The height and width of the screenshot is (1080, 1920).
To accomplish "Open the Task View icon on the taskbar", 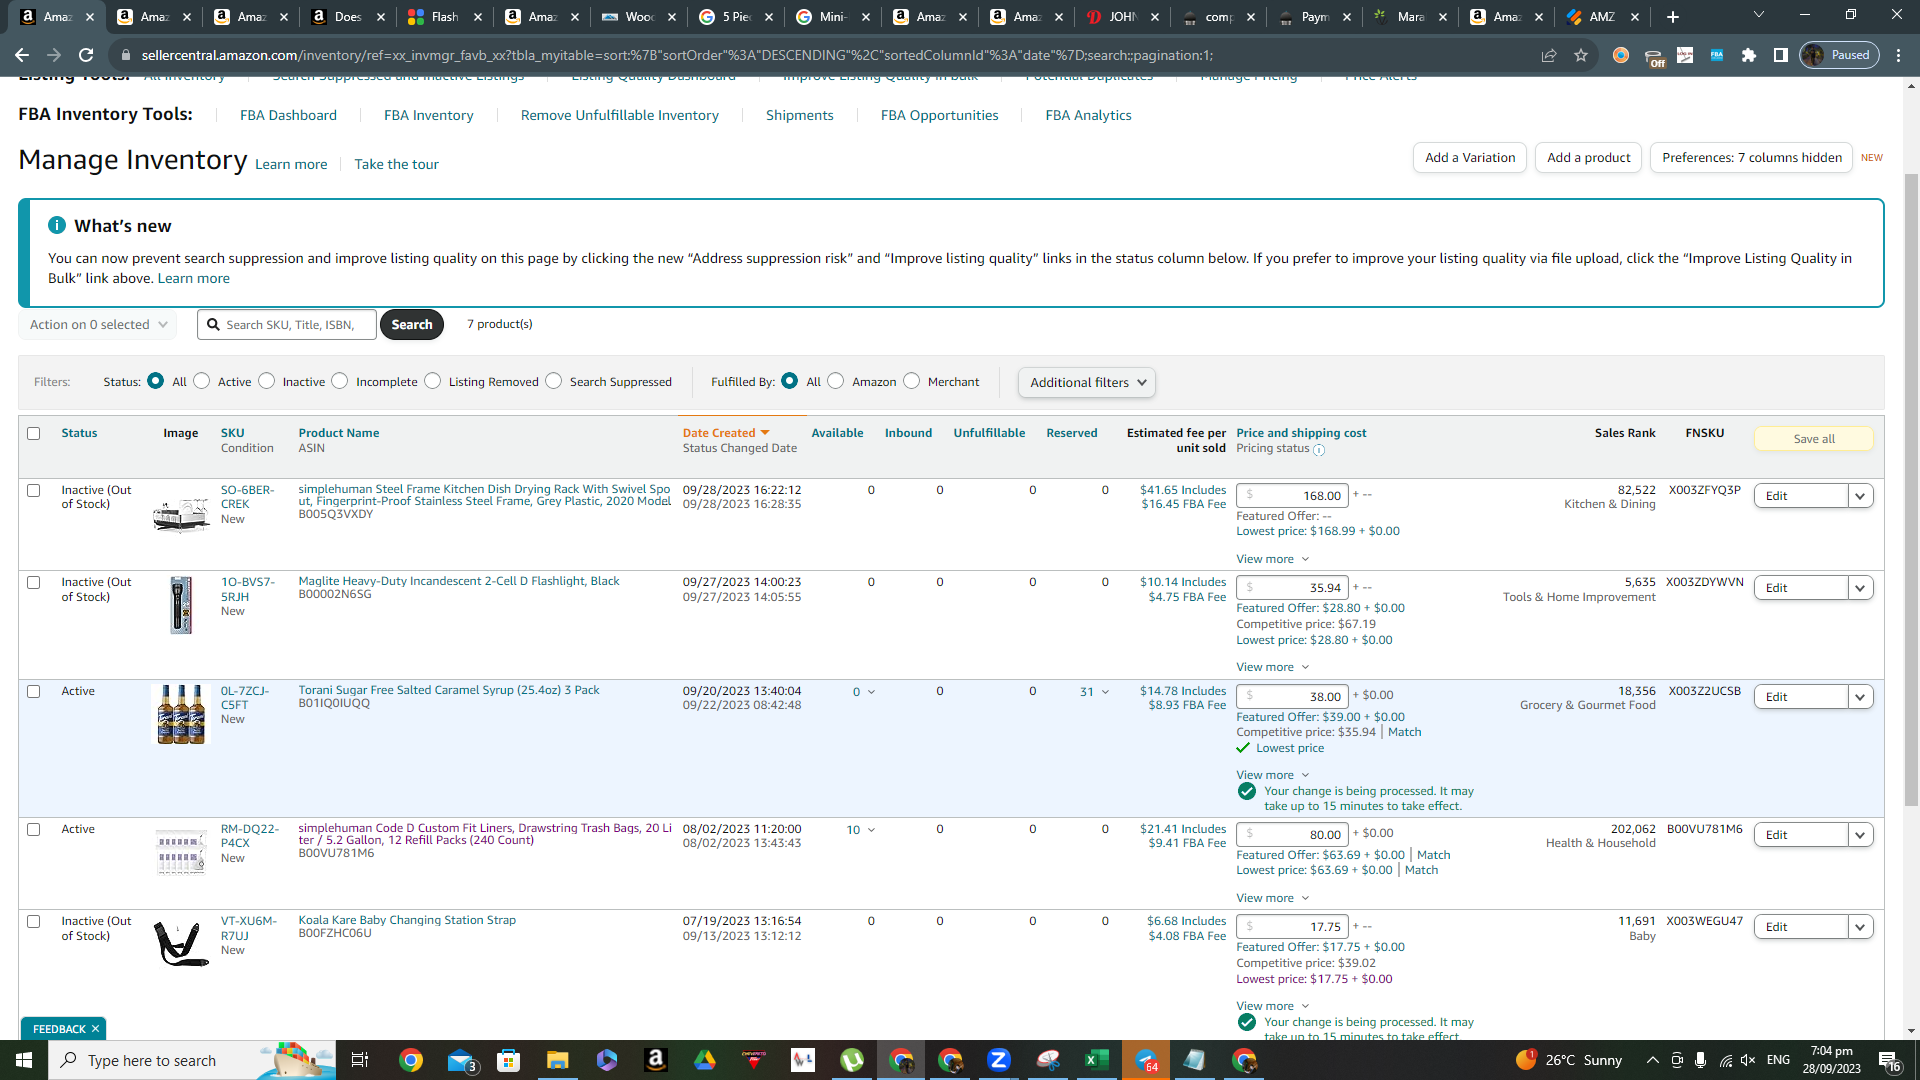I will click(360, 1060).
